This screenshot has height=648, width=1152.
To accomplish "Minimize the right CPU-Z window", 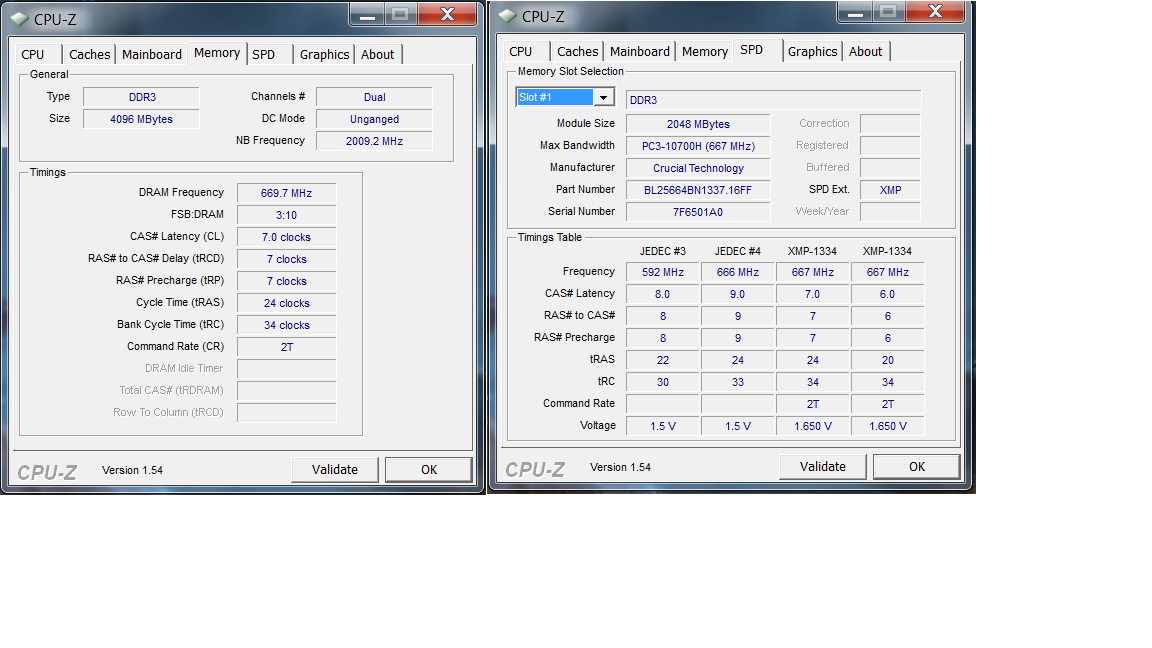I will click(855, 12).
